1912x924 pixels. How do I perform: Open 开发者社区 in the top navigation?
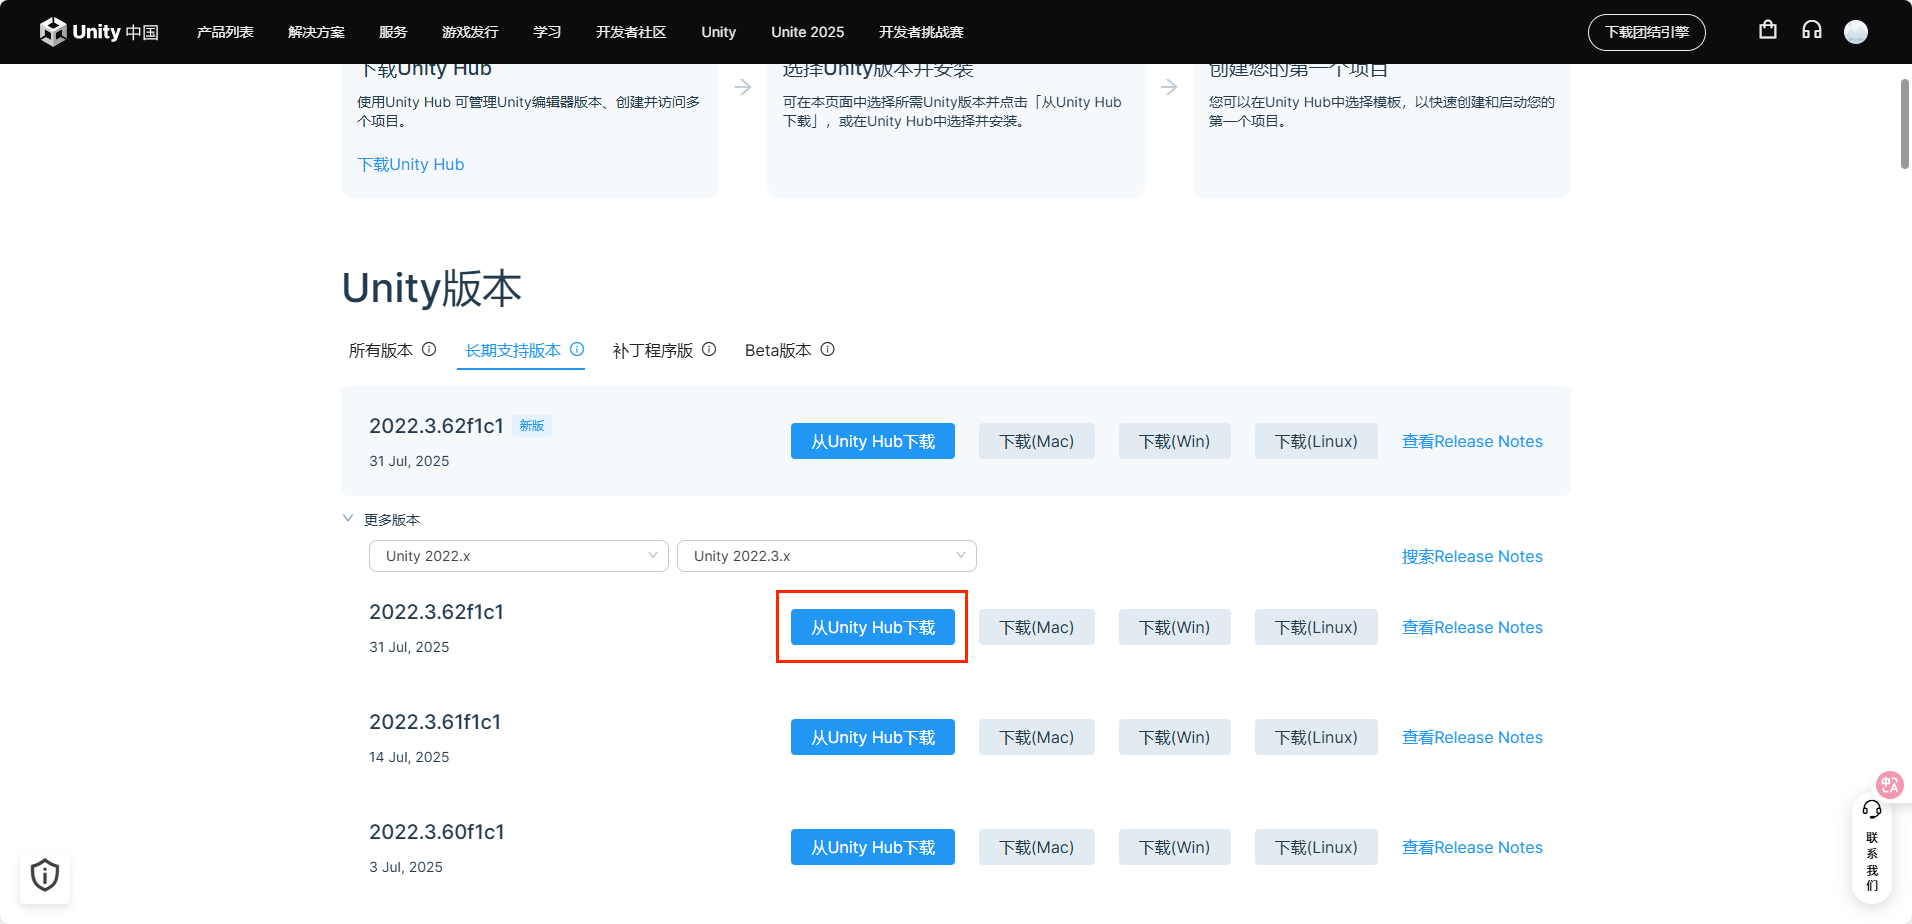click(x=630, y=32)
